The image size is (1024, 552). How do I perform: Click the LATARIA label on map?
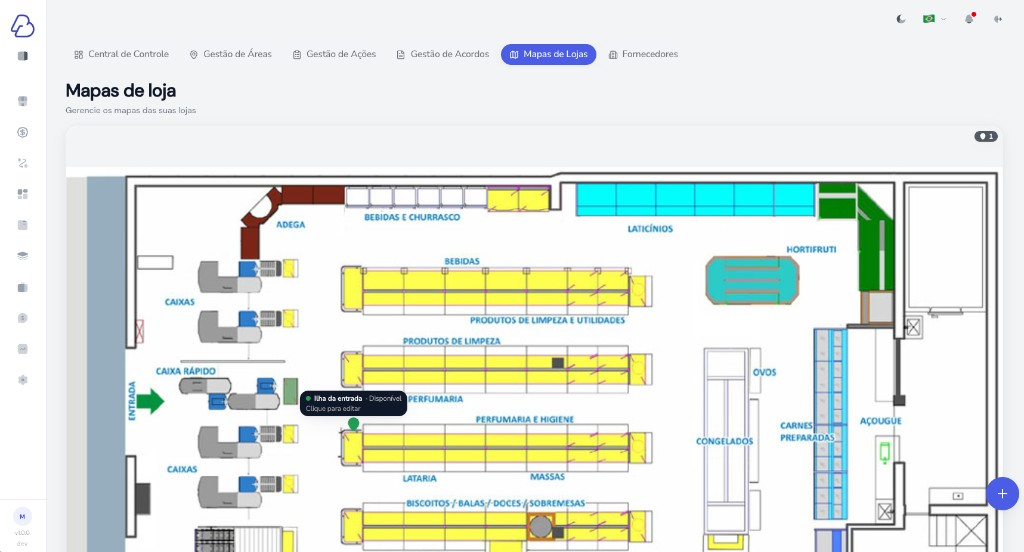[x=419, y=478]
